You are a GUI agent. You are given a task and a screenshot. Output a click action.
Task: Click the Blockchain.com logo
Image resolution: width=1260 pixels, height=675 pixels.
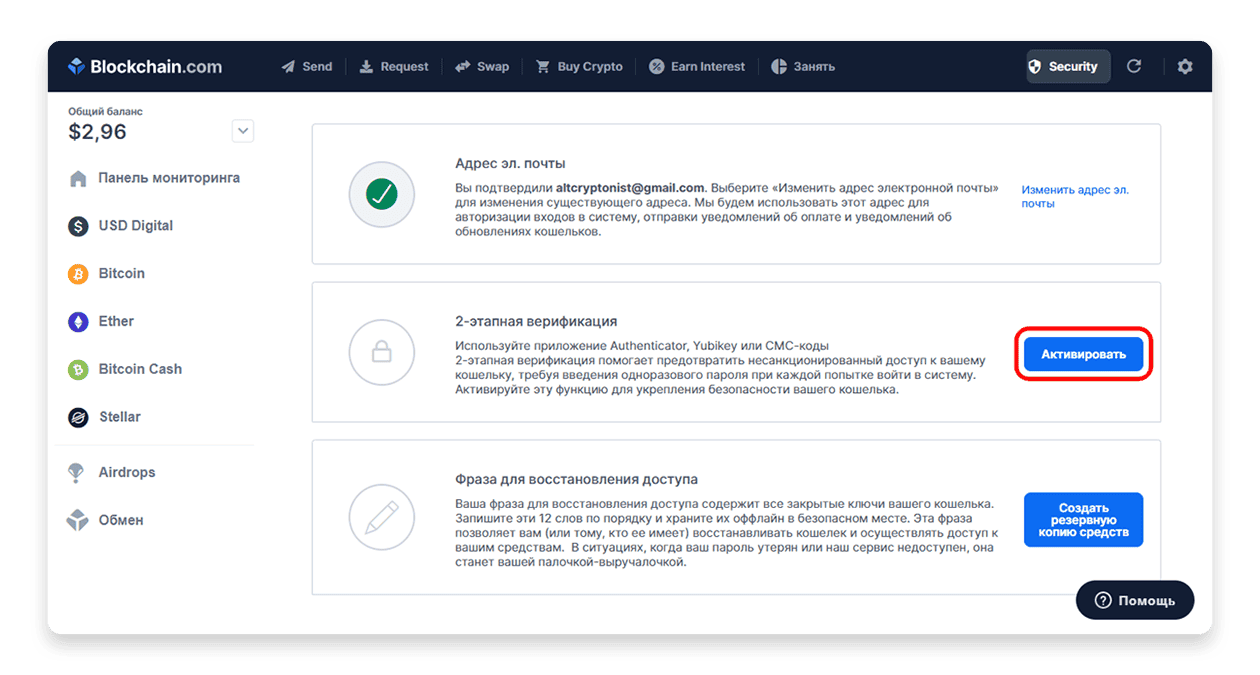(145, 67)
